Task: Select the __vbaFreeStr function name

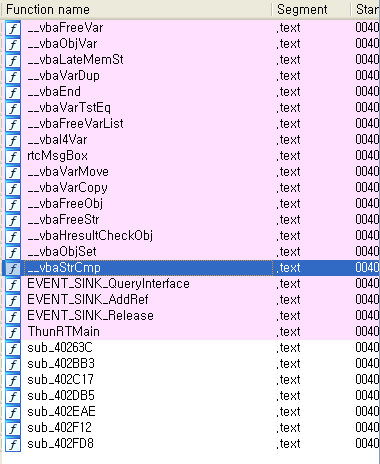Action: 63,220
